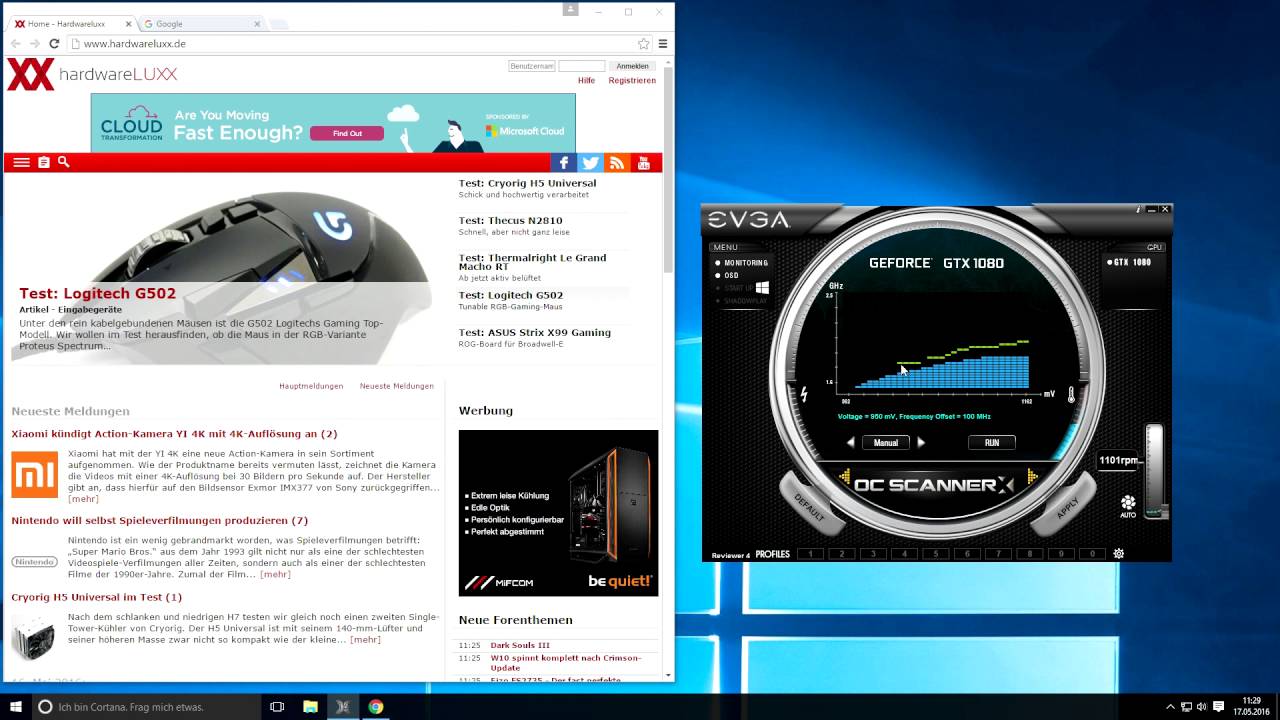The image size is (1280, 720).
Task: Toggle OSD in the EVGA menu
Action: click(726, 275)
